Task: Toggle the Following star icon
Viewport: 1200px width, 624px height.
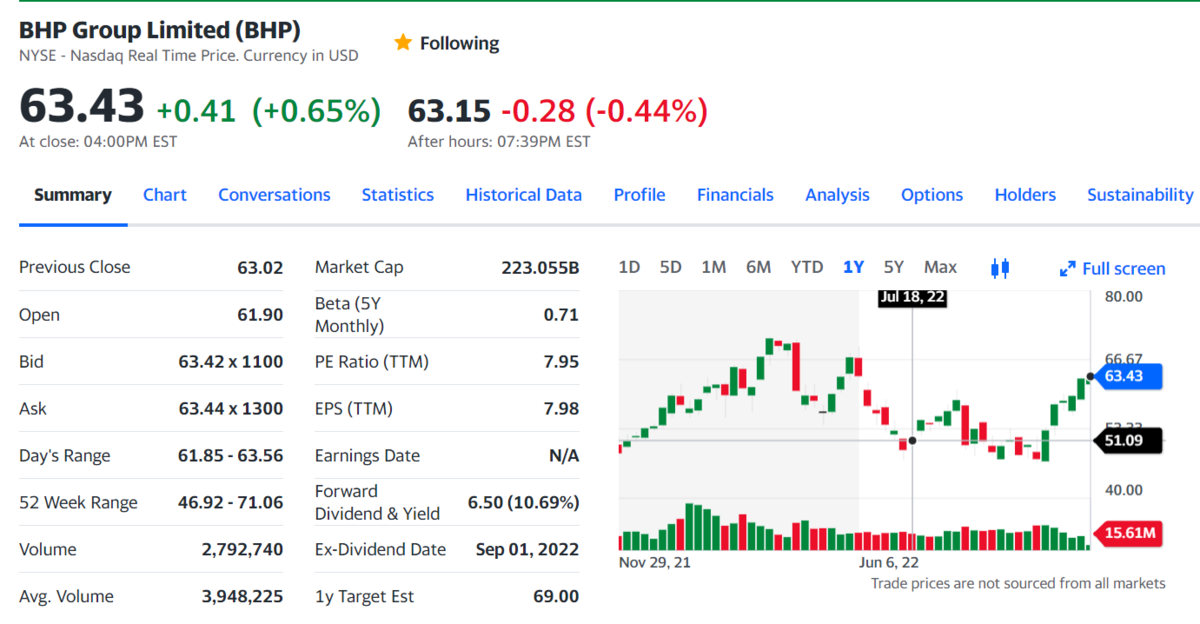Action: (403, 42)
